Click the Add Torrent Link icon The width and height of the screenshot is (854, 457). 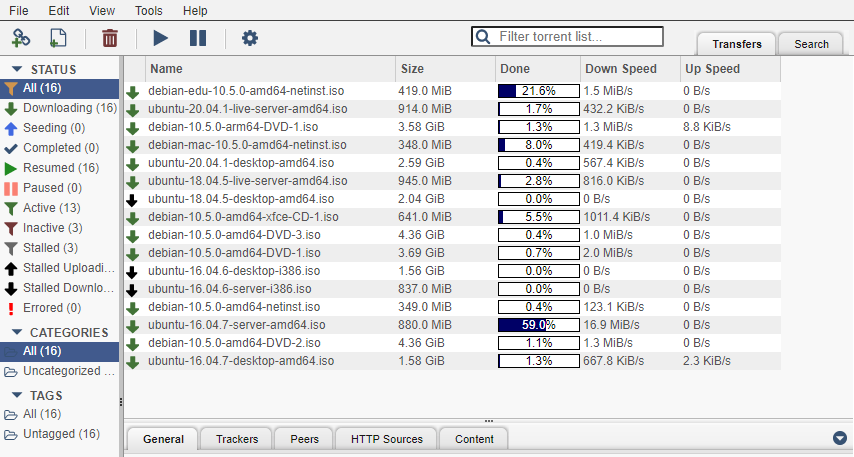tap(21, 38)
